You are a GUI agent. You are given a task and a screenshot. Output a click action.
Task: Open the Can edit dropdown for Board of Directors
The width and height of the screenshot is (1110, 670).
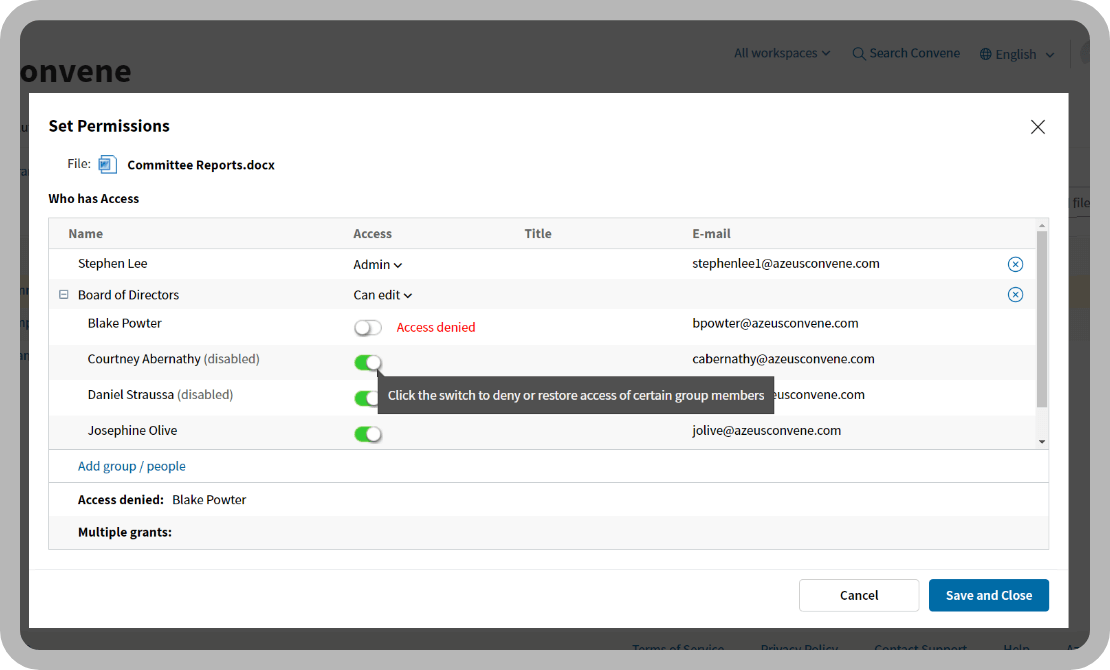pyautogui.click(x=382, y=295)
